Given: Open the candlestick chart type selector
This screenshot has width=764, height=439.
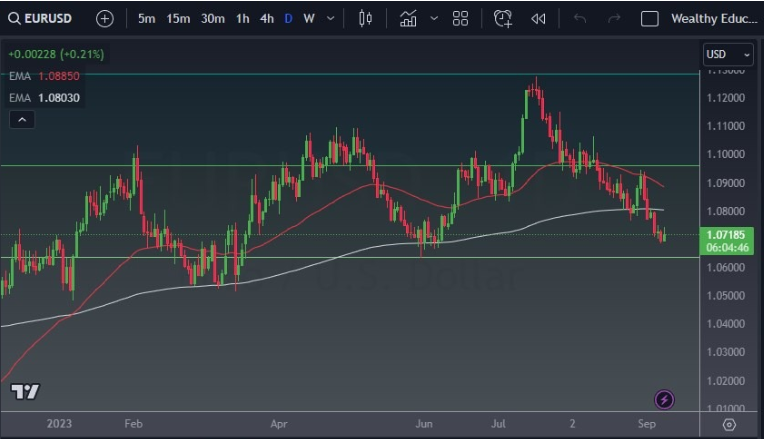Looking at the screenshot, I should pos(365,18).
